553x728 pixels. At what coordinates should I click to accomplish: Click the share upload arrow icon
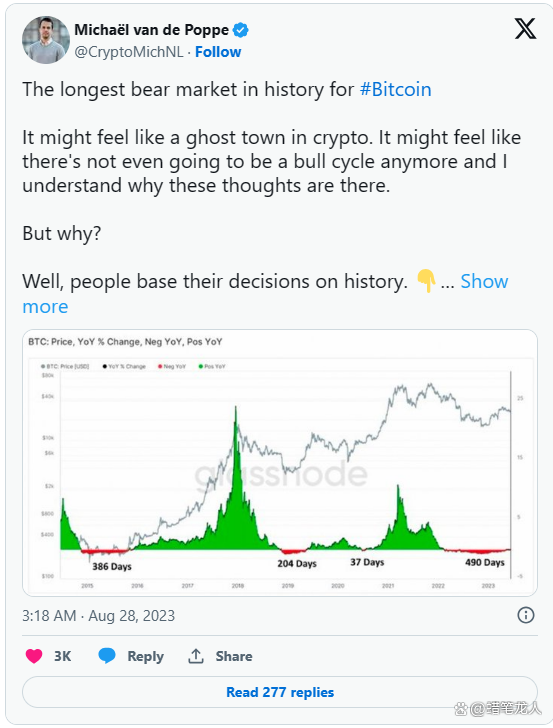(196, 656)
